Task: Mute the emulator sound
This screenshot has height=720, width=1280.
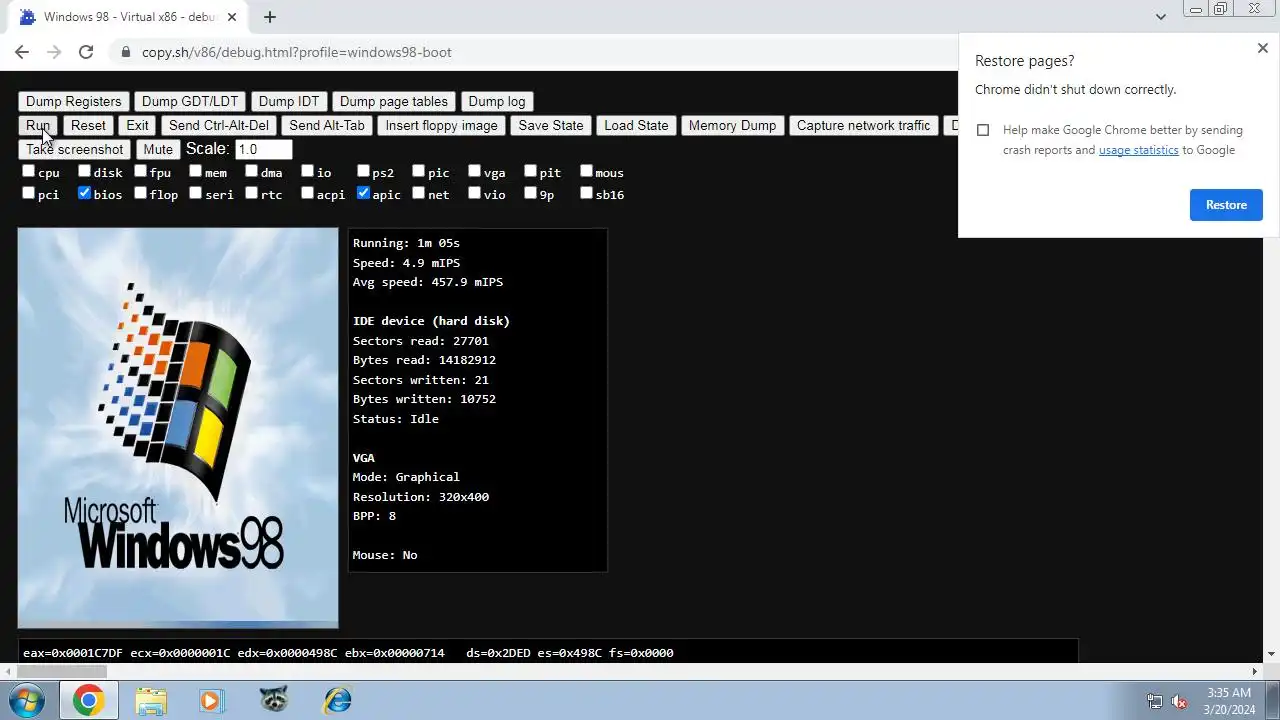Action: coord(158,149)
